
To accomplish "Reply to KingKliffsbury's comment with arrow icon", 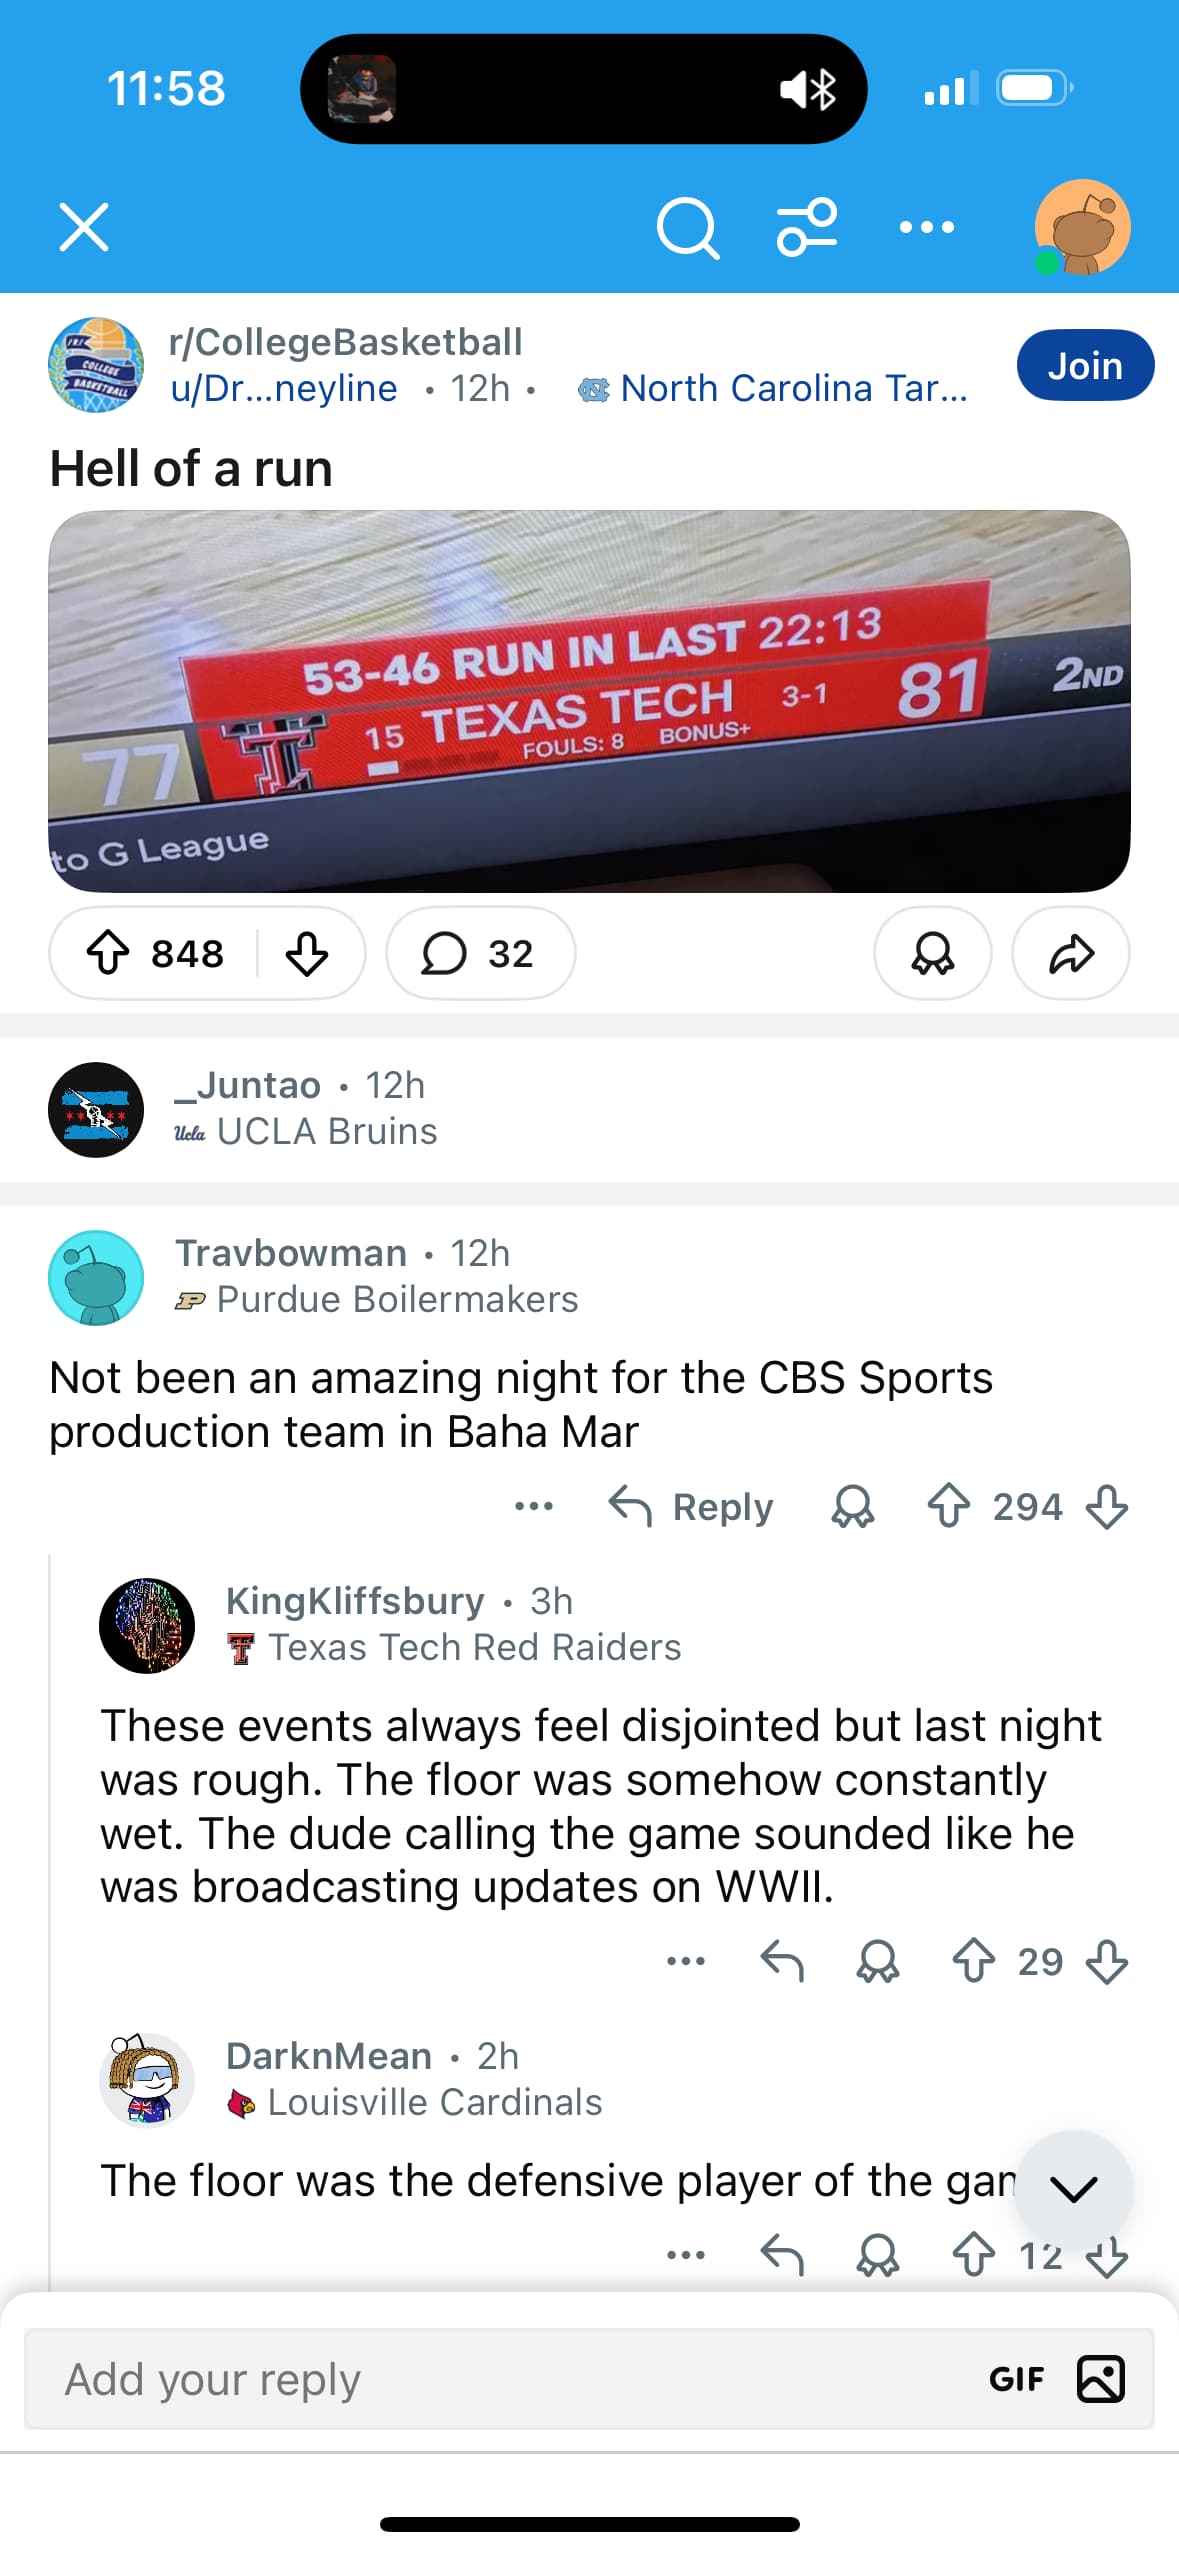I will tap(782, 1961).
